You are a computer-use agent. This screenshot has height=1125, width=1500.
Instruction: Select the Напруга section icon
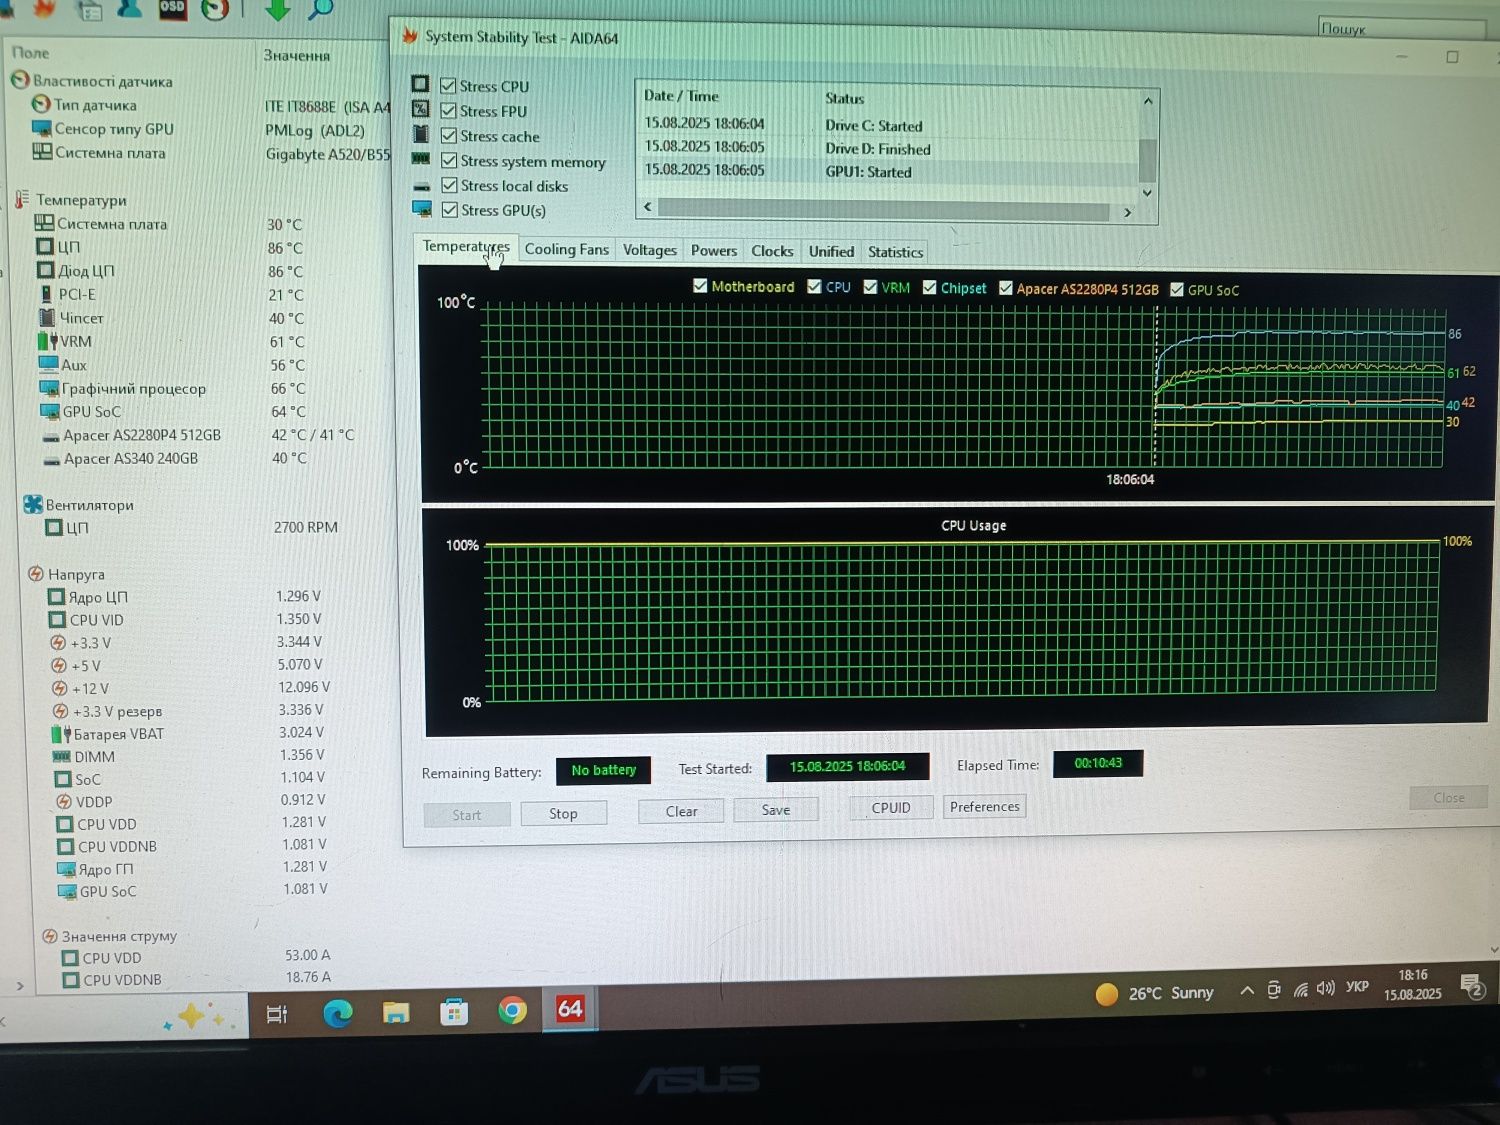36,573
